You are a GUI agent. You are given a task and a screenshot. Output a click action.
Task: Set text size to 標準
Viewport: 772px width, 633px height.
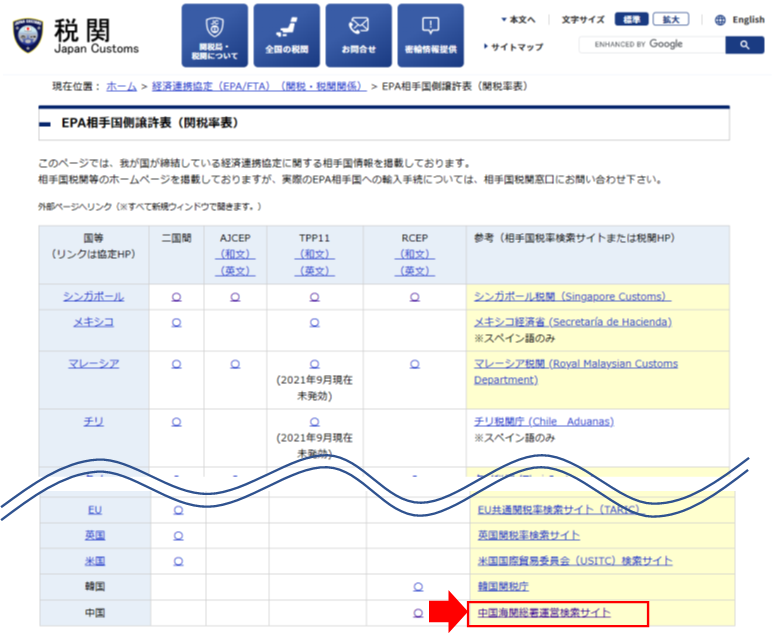click(631, 19)
